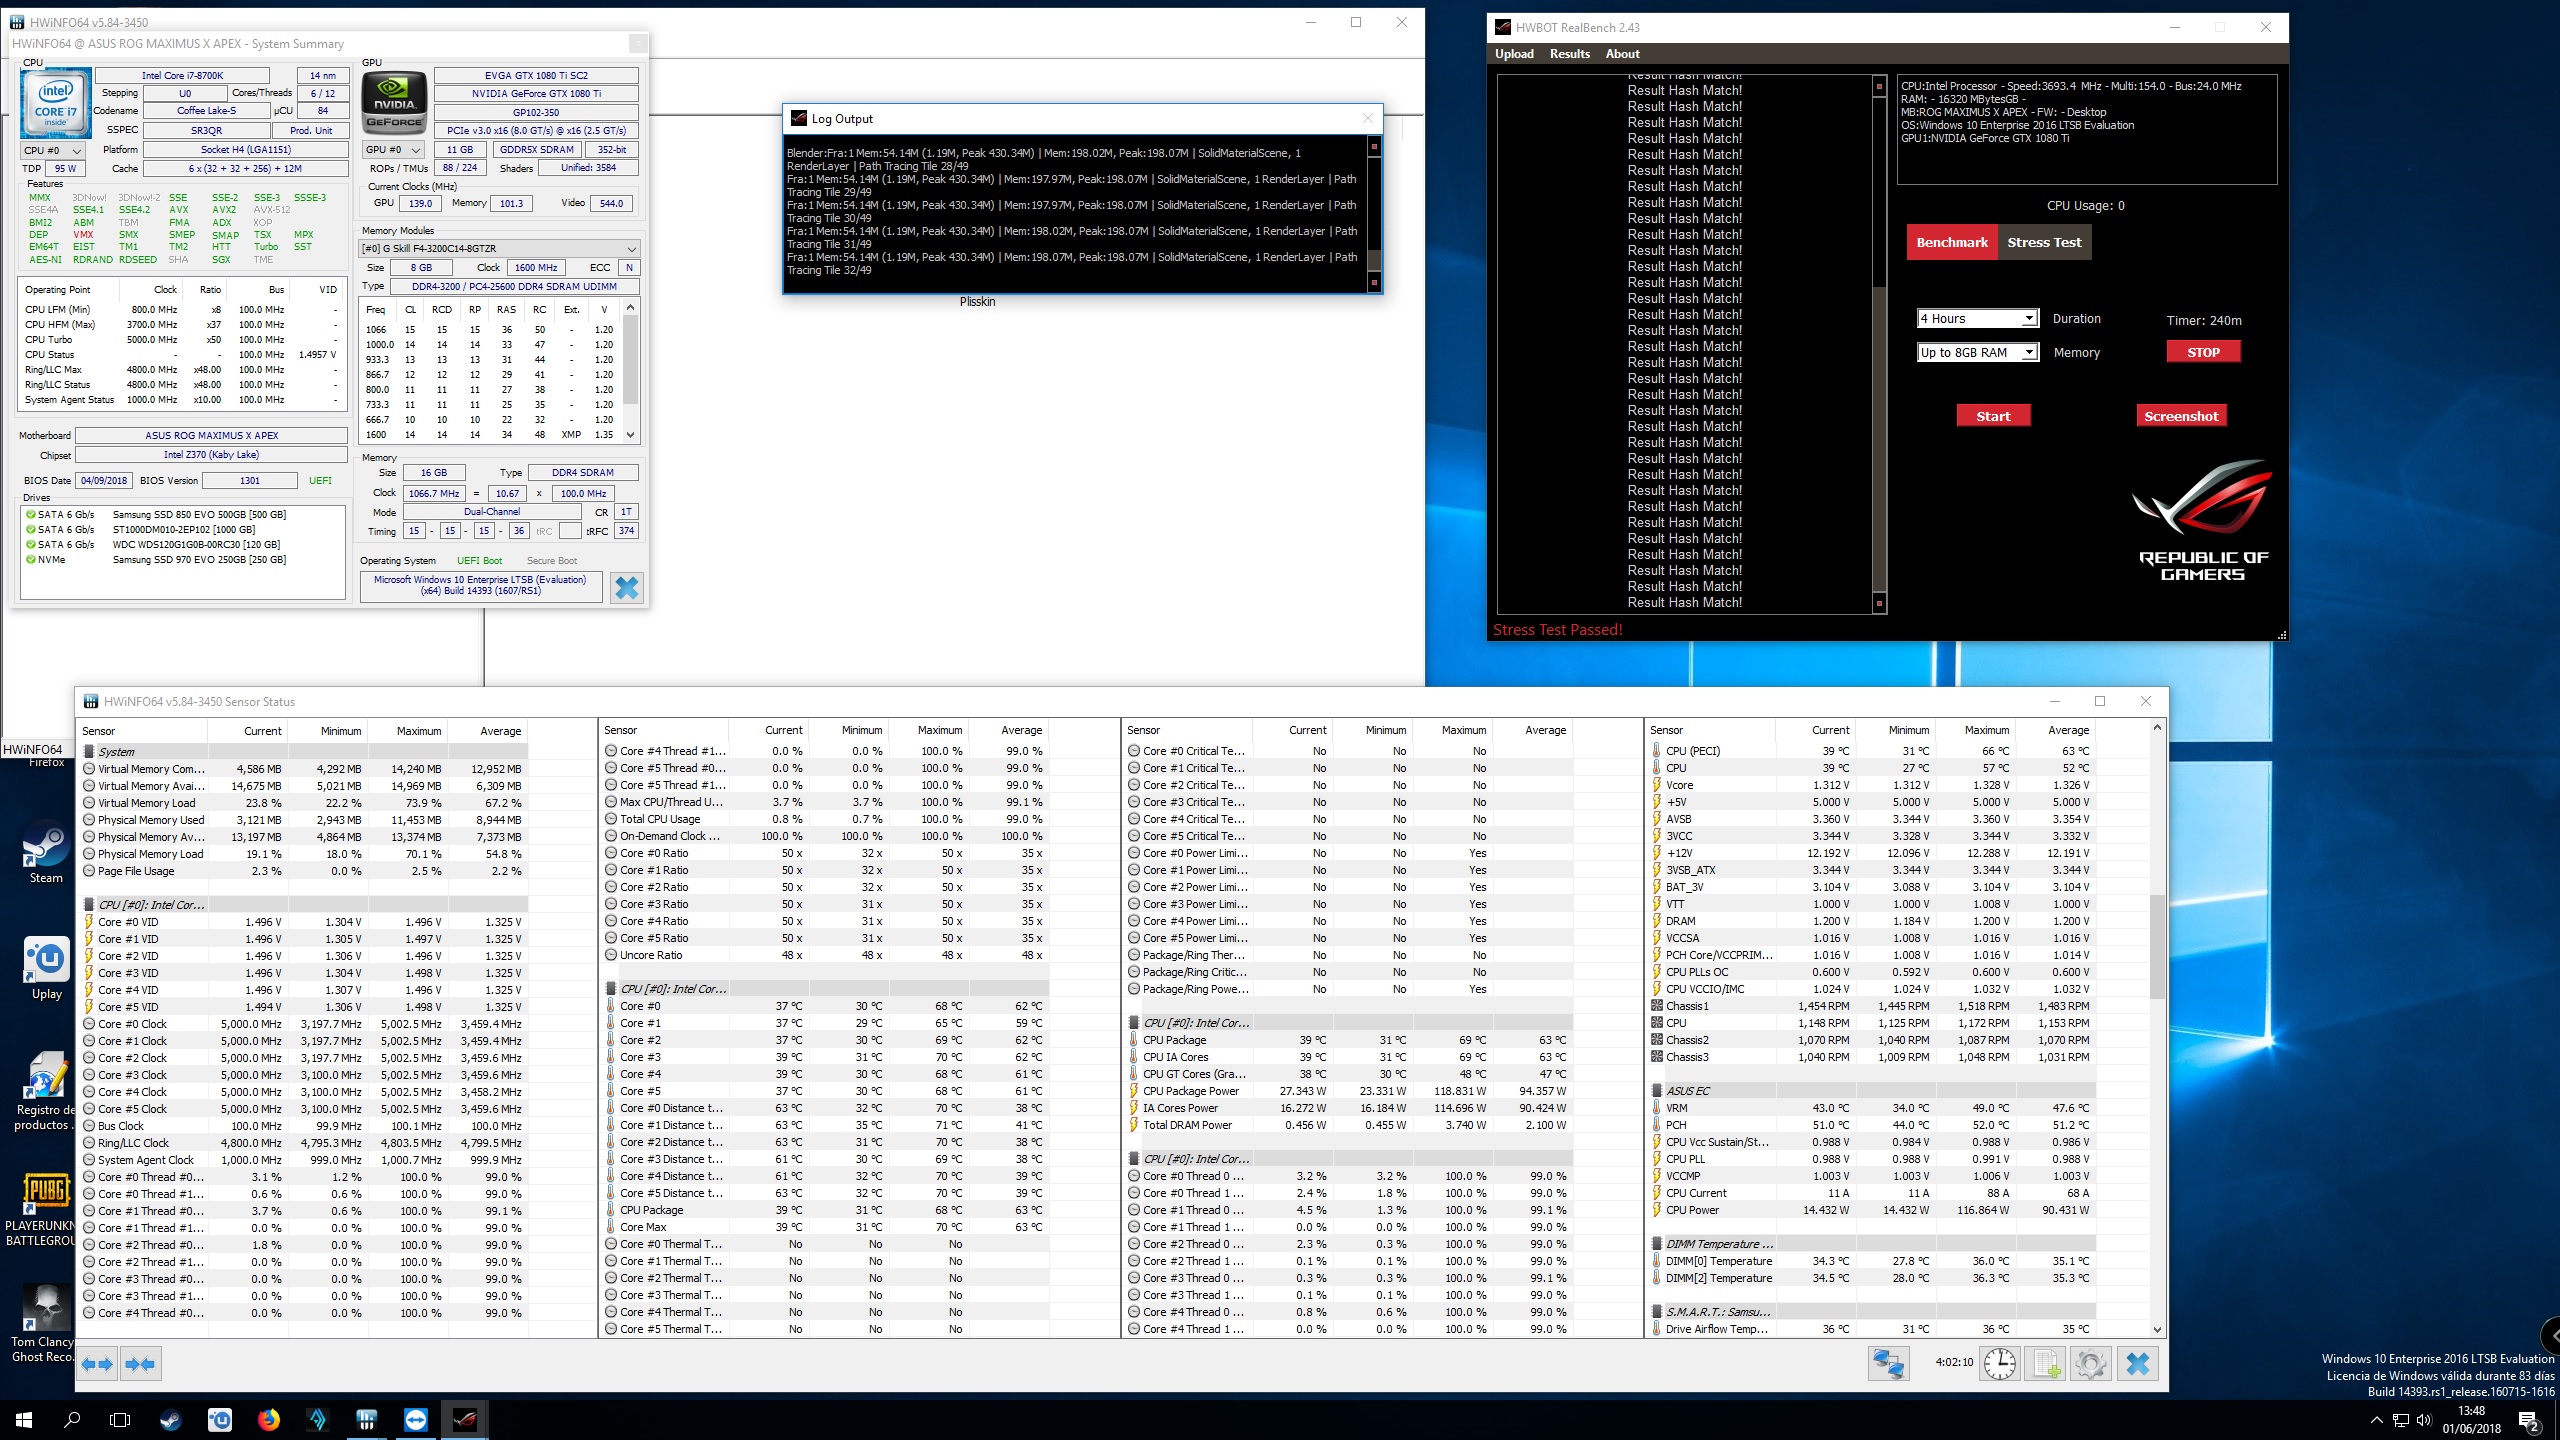Click the expand sensor columns arrows icon
Viewport: 2560px width, 1440px height.
click(97, 1364)
